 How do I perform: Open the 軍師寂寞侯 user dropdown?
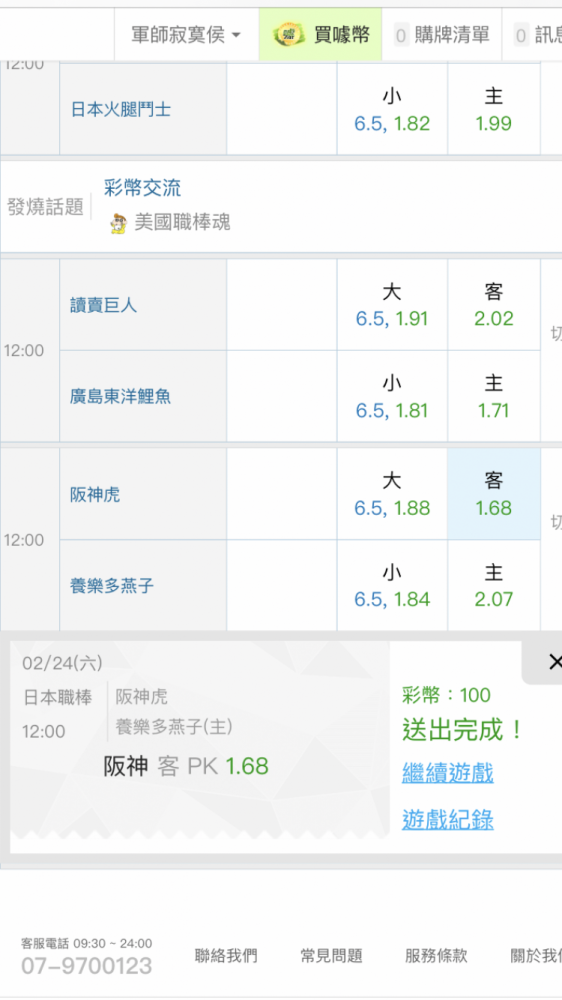[x=186, y=34]
